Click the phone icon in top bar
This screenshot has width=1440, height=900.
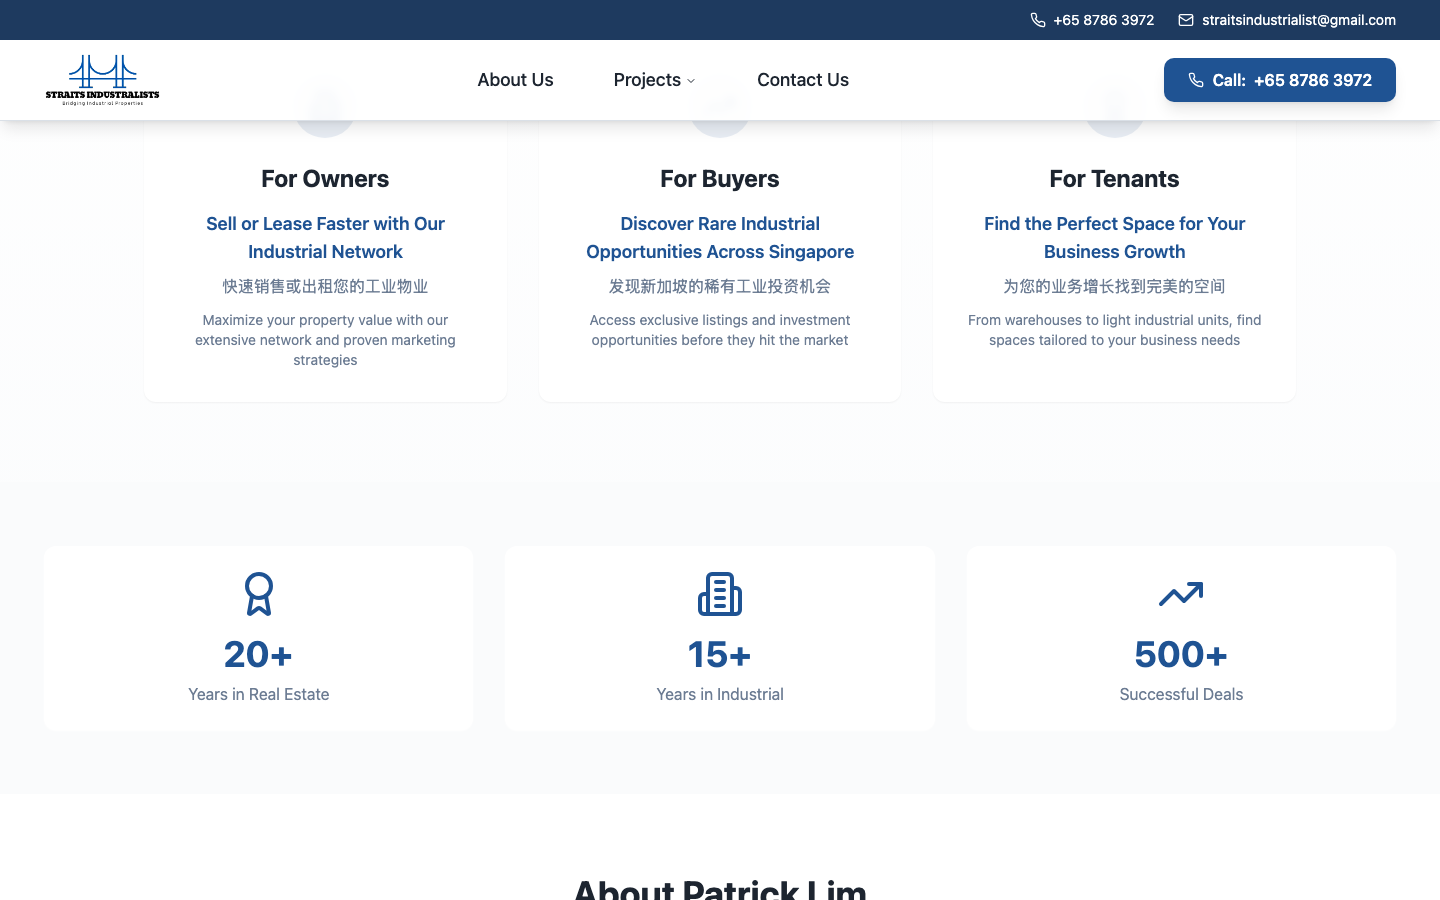(x=1038, y=20)
